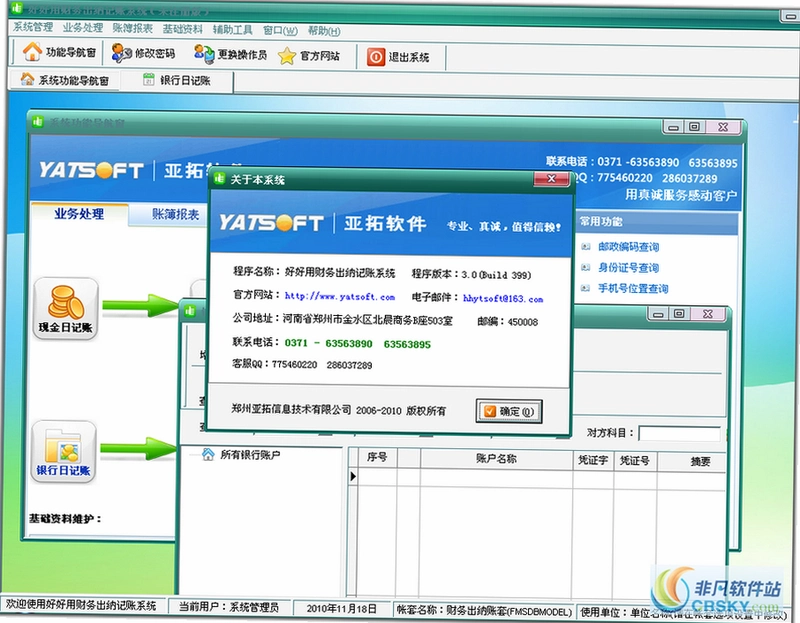This screenshot has width=800, height=623.
Task: Click the 凭证号 column header
Action: (x=635, y=461)
